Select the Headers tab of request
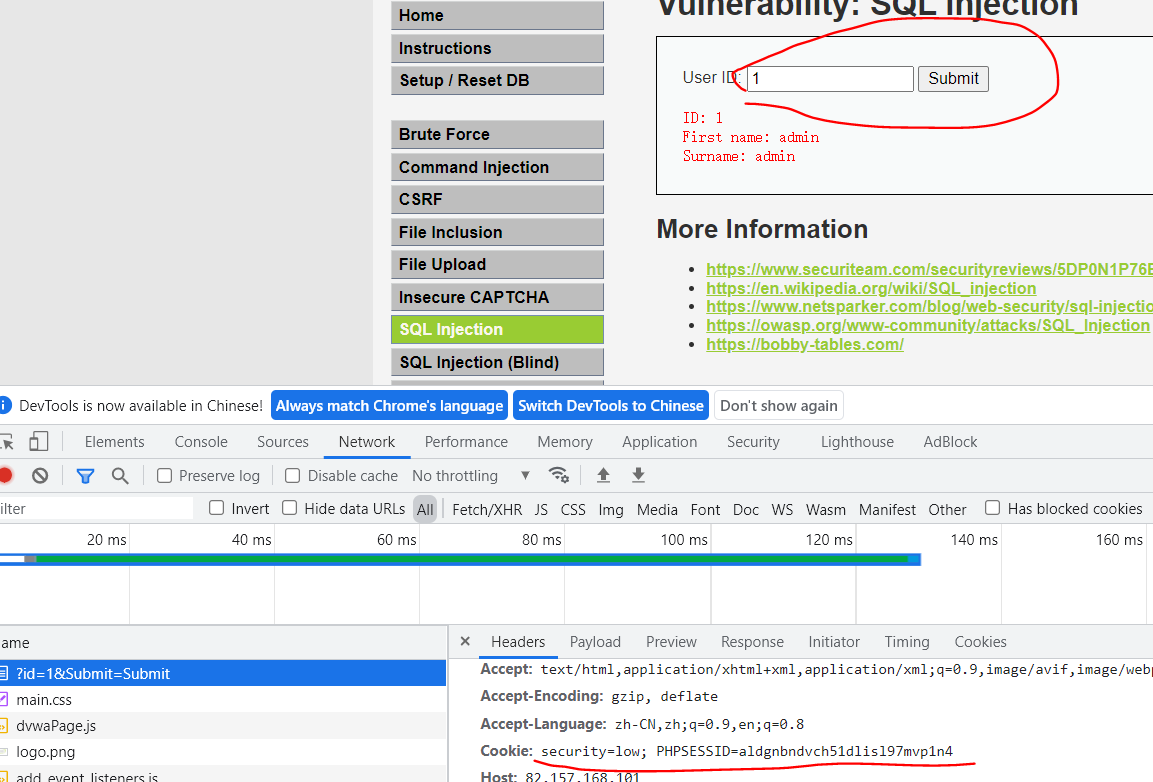 518,641
